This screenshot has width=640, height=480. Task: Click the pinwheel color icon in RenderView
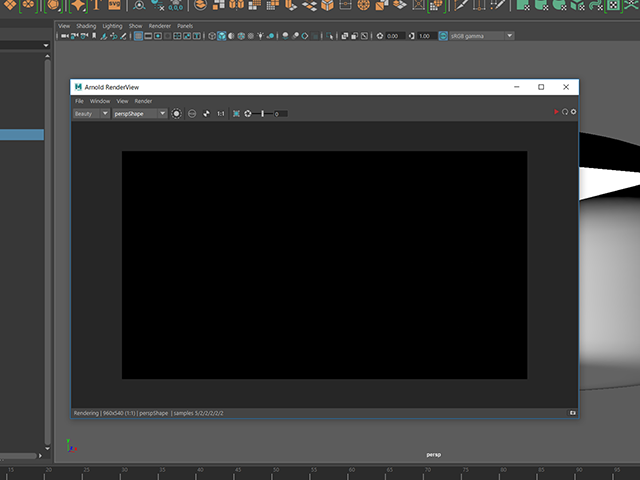[x=207, y=113]
